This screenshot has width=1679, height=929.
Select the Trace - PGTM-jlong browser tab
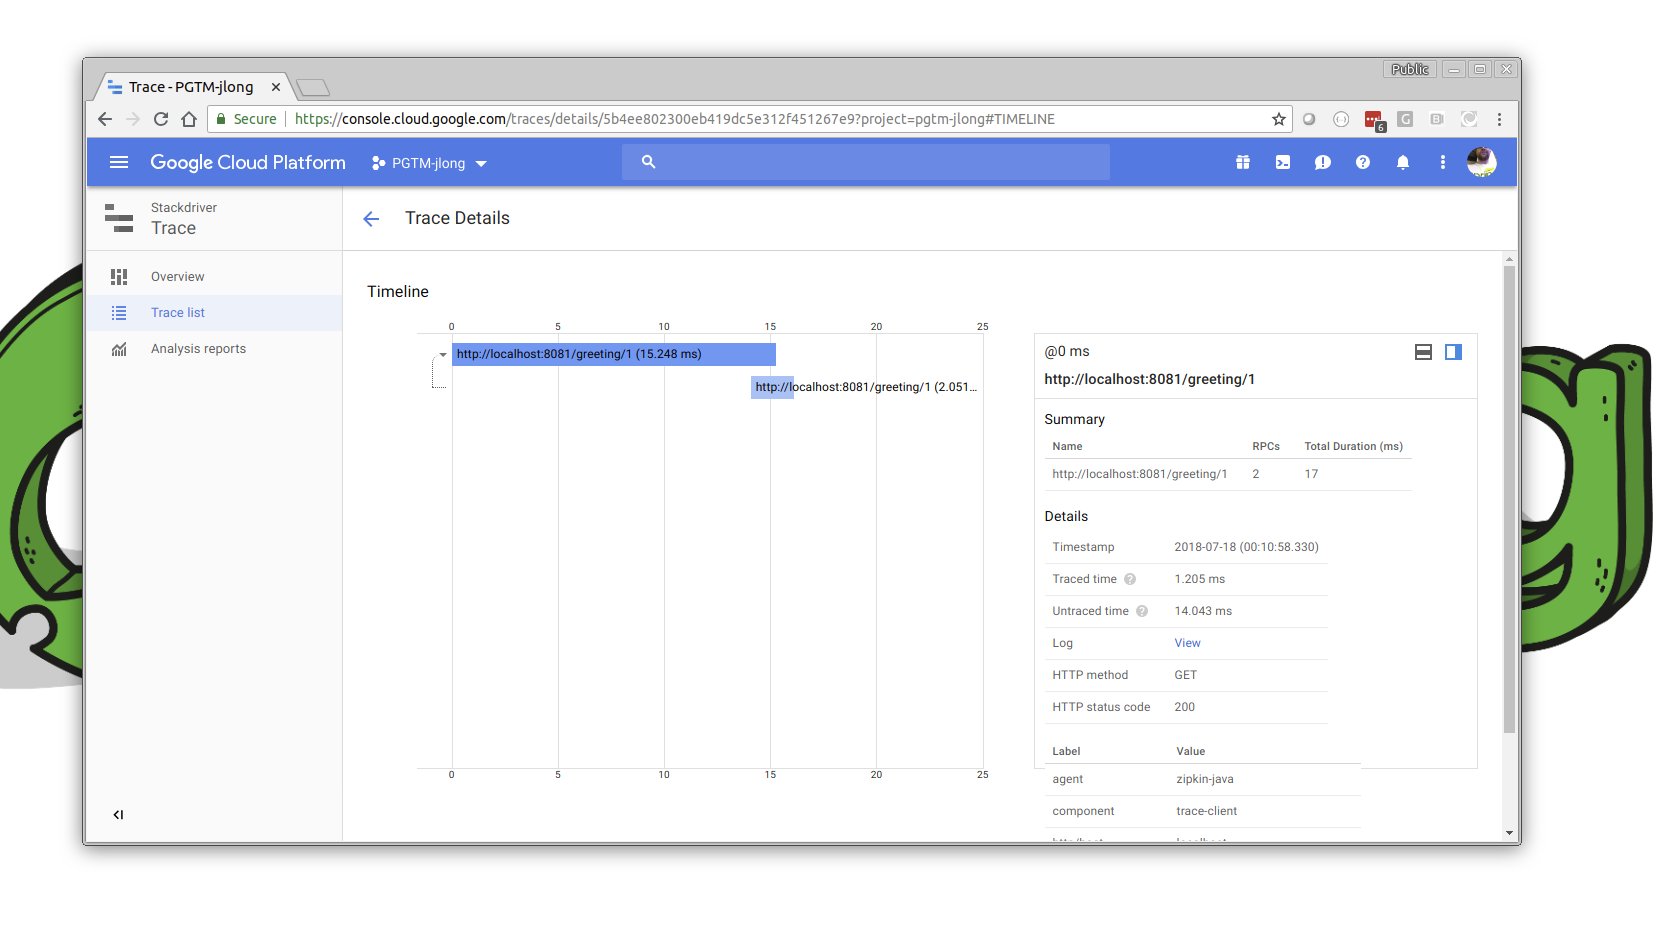[x=190, y=87]
